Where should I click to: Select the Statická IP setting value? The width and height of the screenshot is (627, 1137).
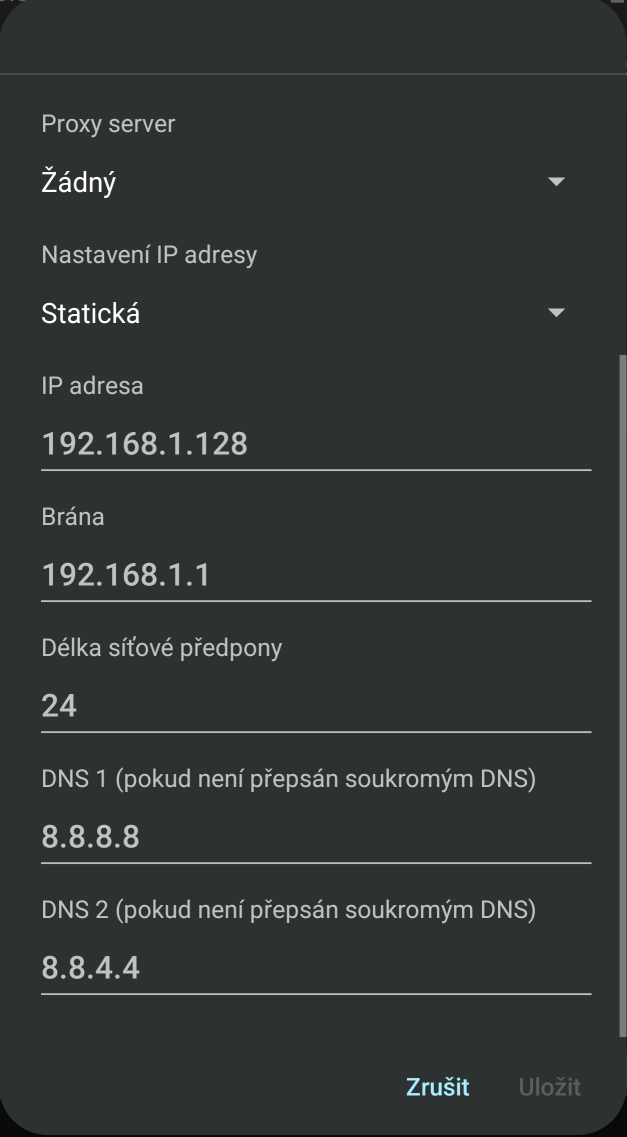pyautogui.click(x=91, y=314)
